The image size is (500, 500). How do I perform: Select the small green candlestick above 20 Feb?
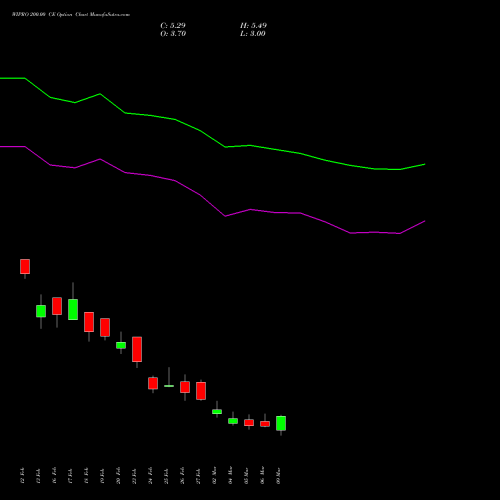(121, 345)
